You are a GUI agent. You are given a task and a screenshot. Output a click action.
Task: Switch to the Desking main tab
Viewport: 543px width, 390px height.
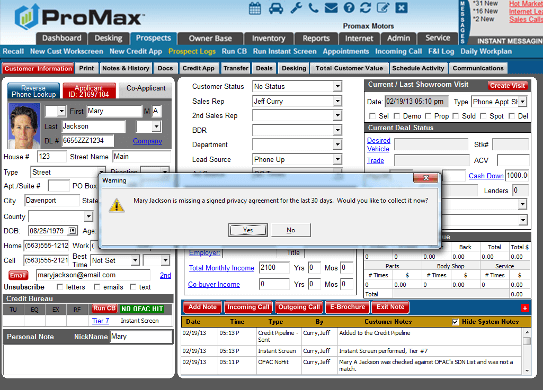pyautogui.click(x=108, y=38)
